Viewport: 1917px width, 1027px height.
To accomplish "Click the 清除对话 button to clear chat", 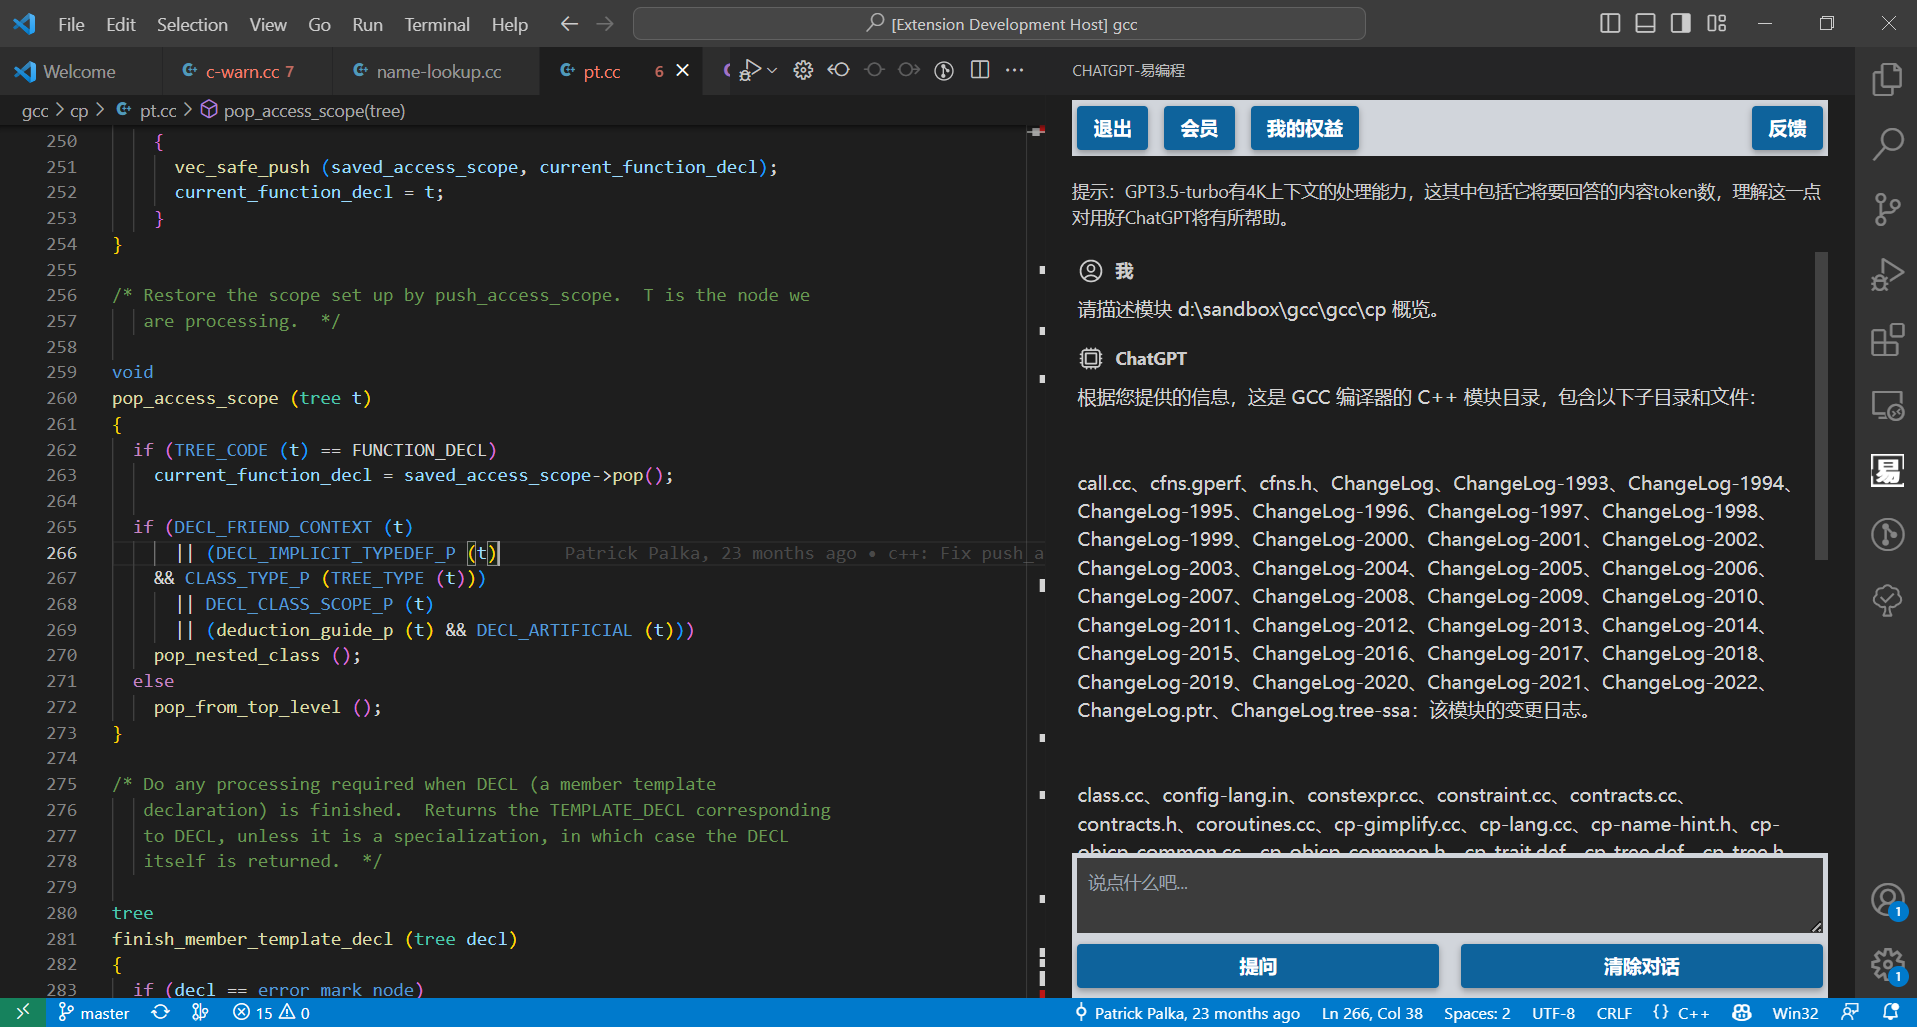I will [x=1641, y=966].
